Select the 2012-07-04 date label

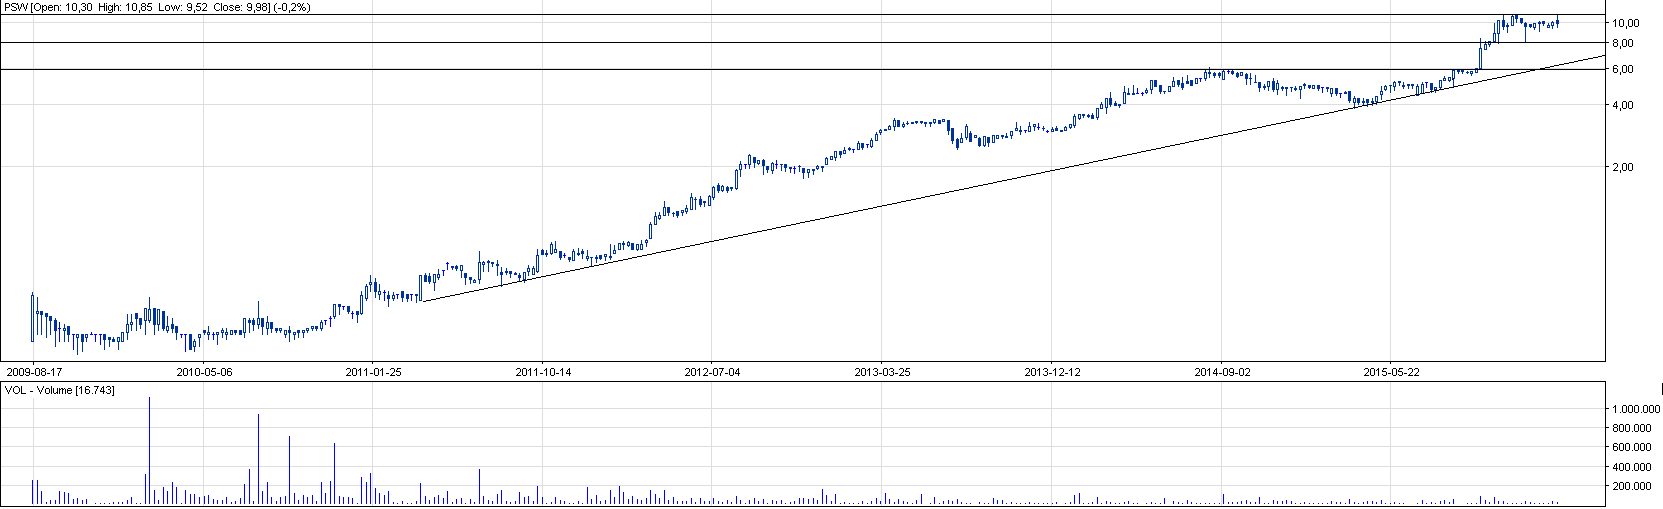[713, 372]
